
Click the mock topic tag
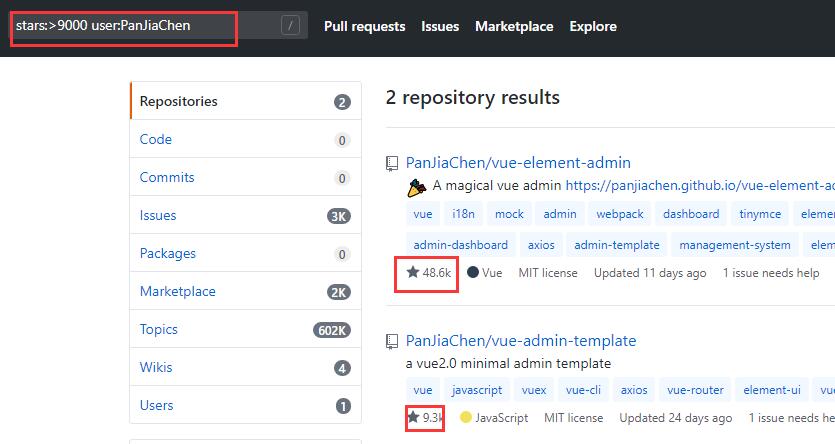(509, 213)
